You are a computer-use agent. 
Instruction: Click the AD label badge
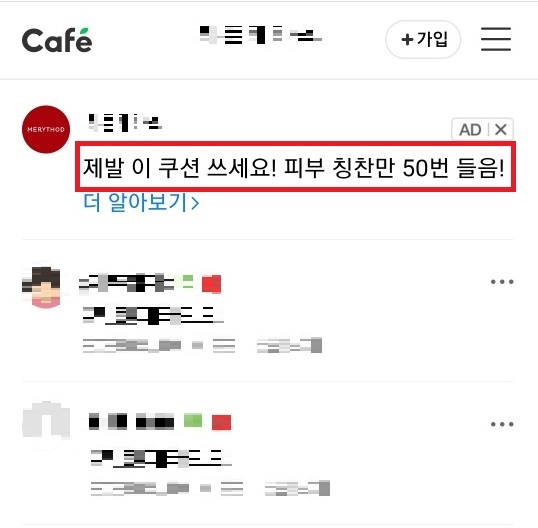click(x=470, y=130)
